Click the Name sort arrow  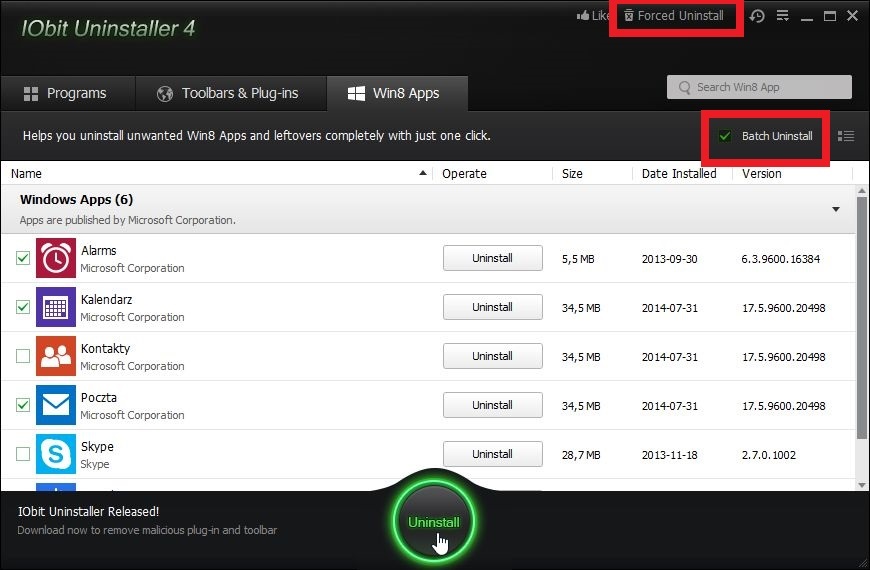(x=423, y=173)
